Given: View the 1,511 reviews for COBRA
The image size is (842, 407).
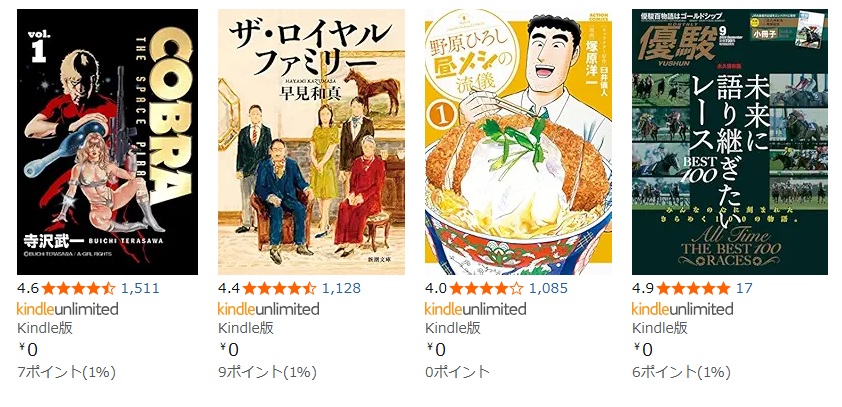Looking at the screenshot, I should [140, 288].
